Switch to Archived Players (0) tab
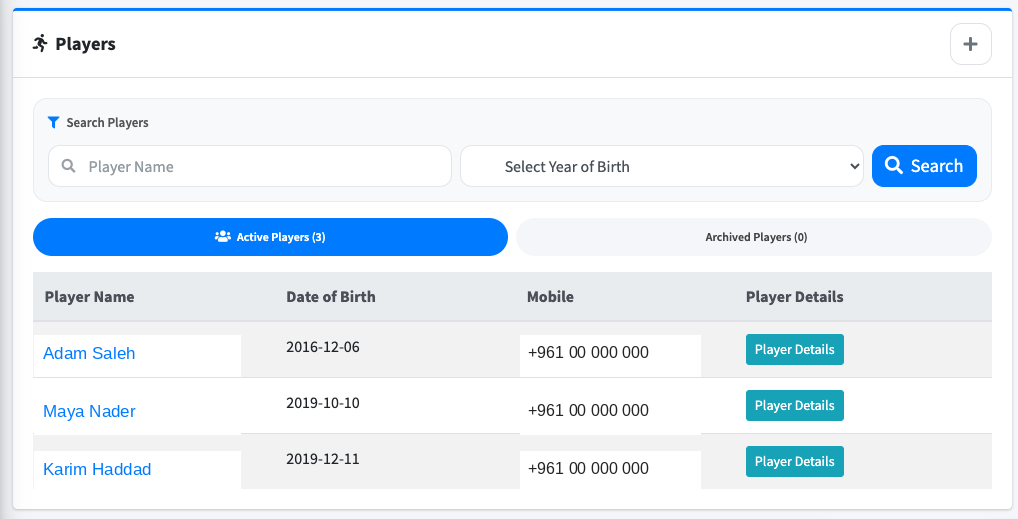Screen dimensions: 1018x519 [x=754, y=237]
